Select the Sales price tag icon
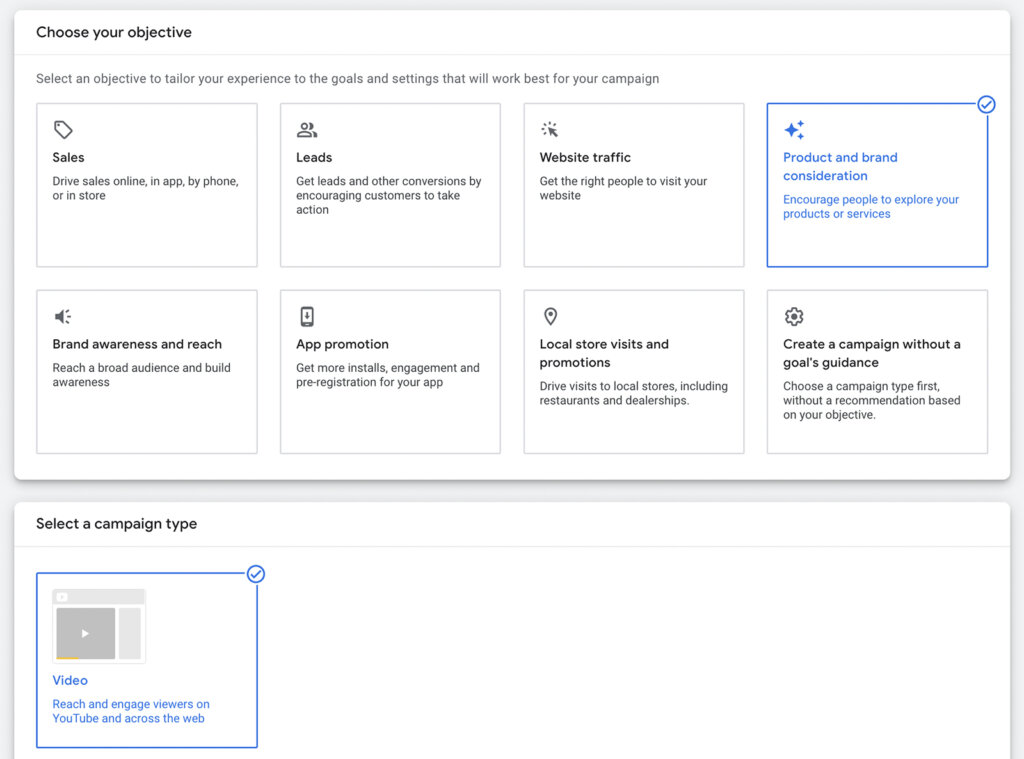This screenshot has height=759, width=1024. coord(63,129)
